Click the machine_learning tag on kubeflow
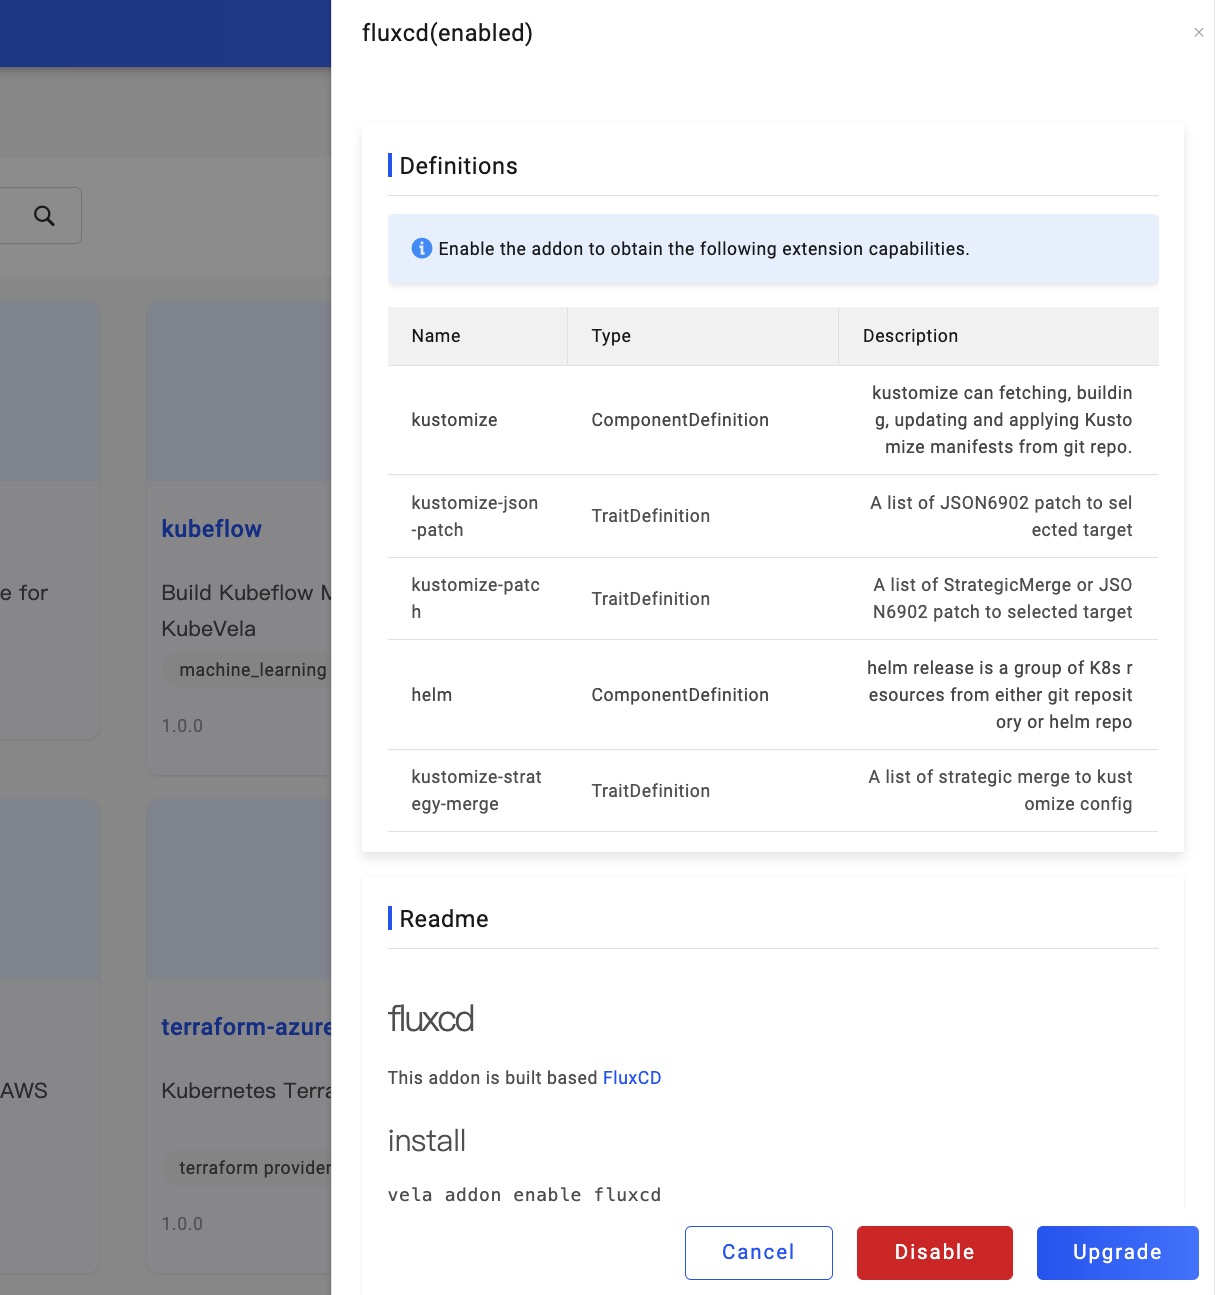The height and width of the screenshot is (1295, 1215). [x=252, y=670]
